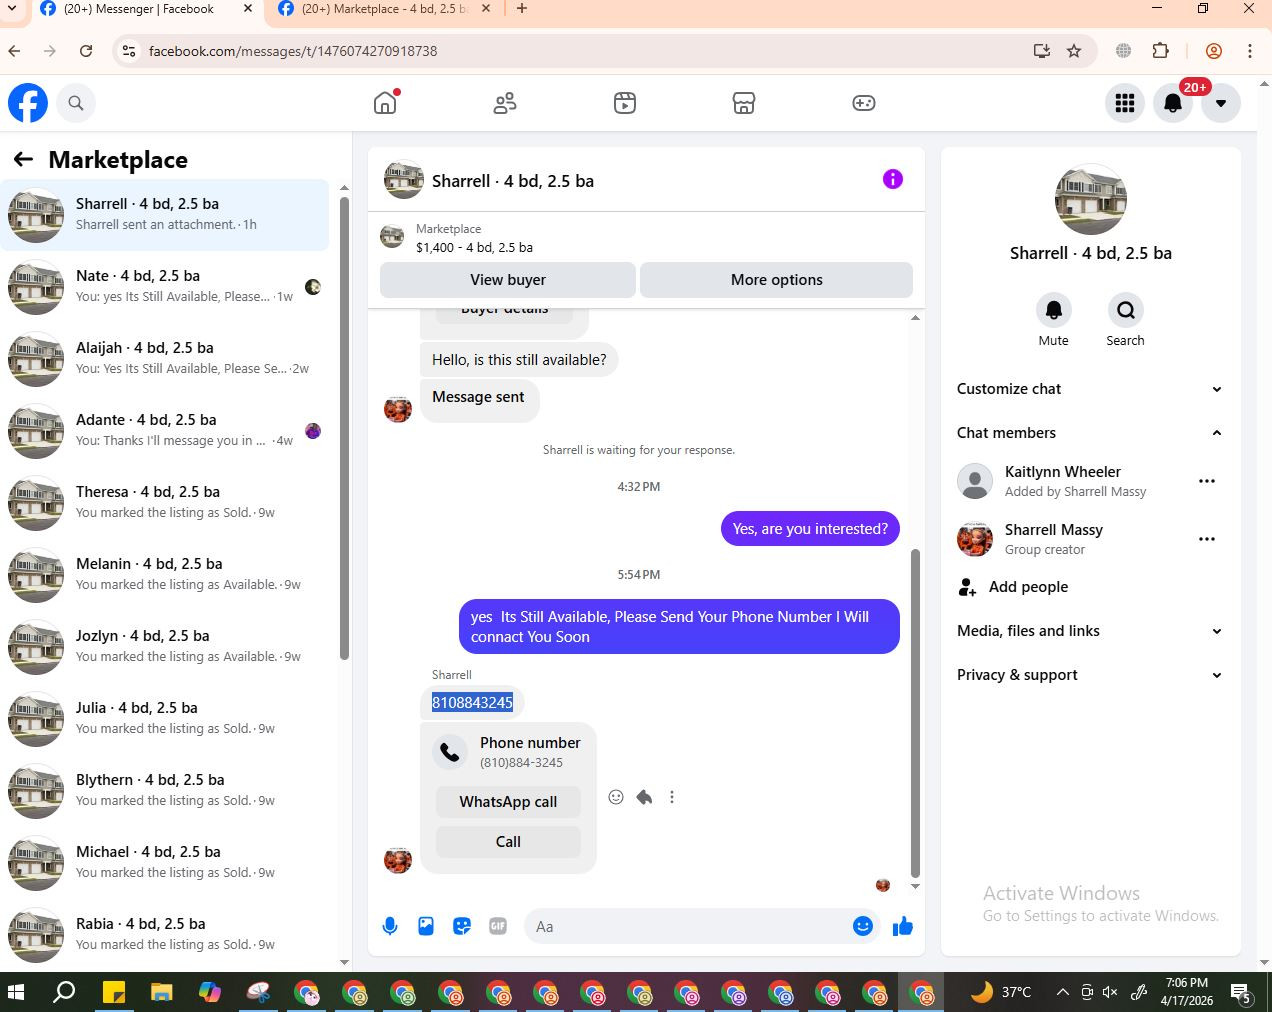Click the chat scrollbar down arrow
The width and height of the screenshot is (1272, 1012).
pyautogui.click(x=915, y=887)
